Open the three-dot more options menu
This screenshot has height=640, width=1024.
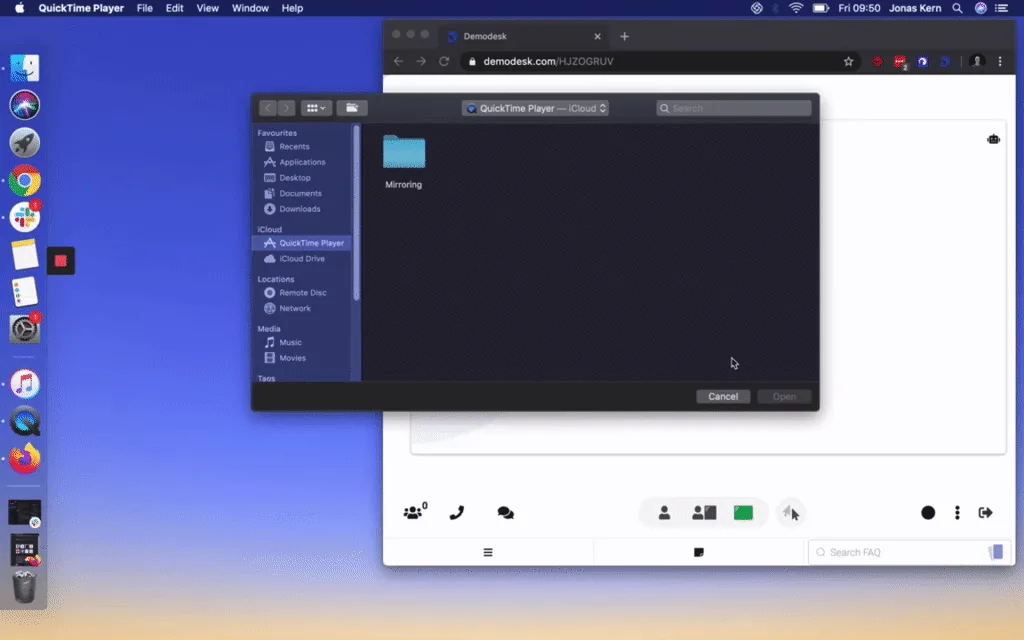click(957, 513)
